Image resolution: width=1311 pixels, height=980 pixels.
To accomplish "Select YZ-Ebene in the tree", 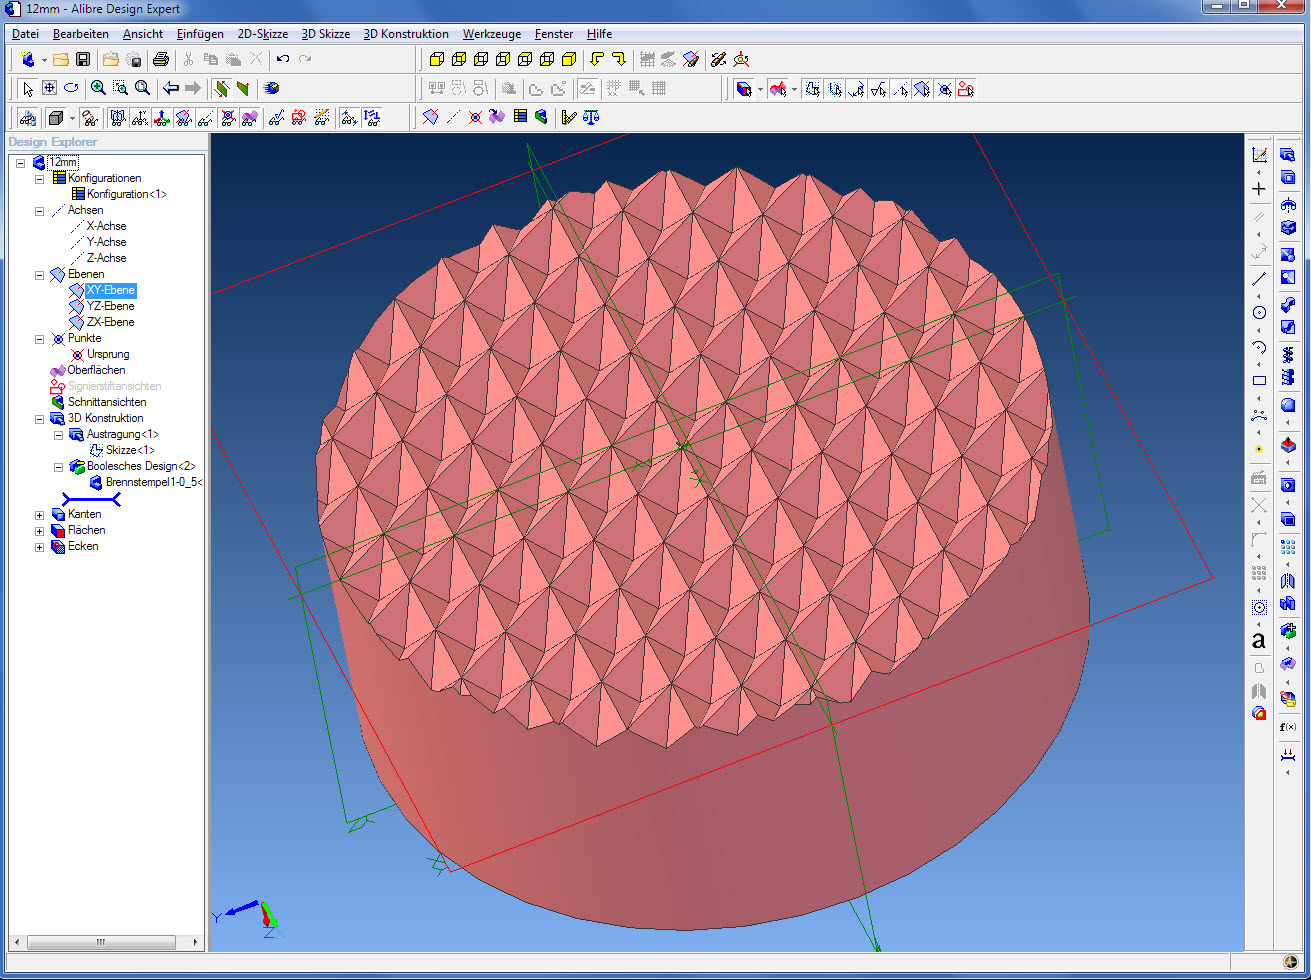I will (110, 306).
